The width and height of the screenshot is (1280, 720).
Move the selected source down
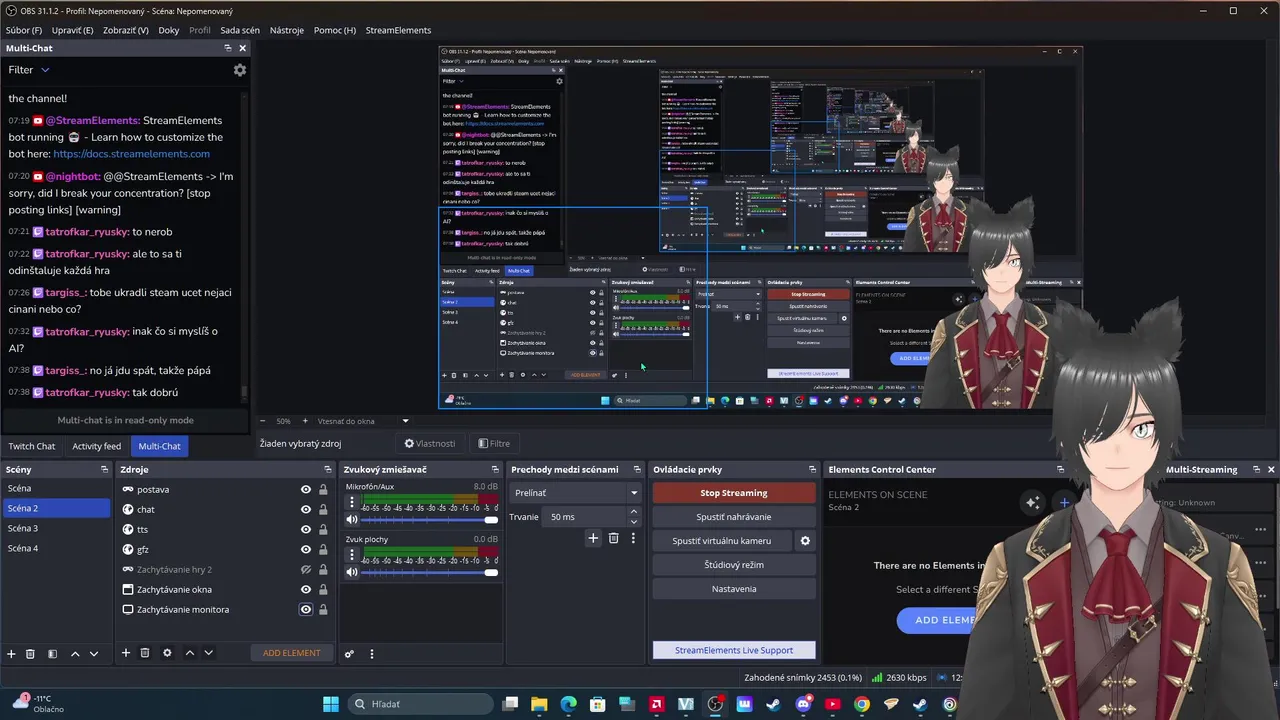click(208, 653)
